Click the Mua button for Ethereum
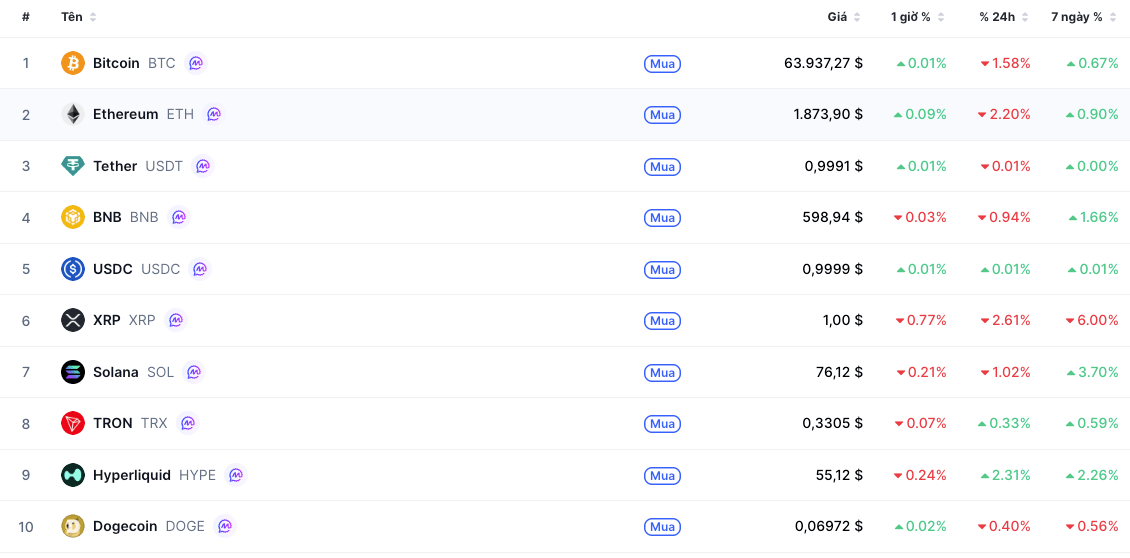 (662, 115)
